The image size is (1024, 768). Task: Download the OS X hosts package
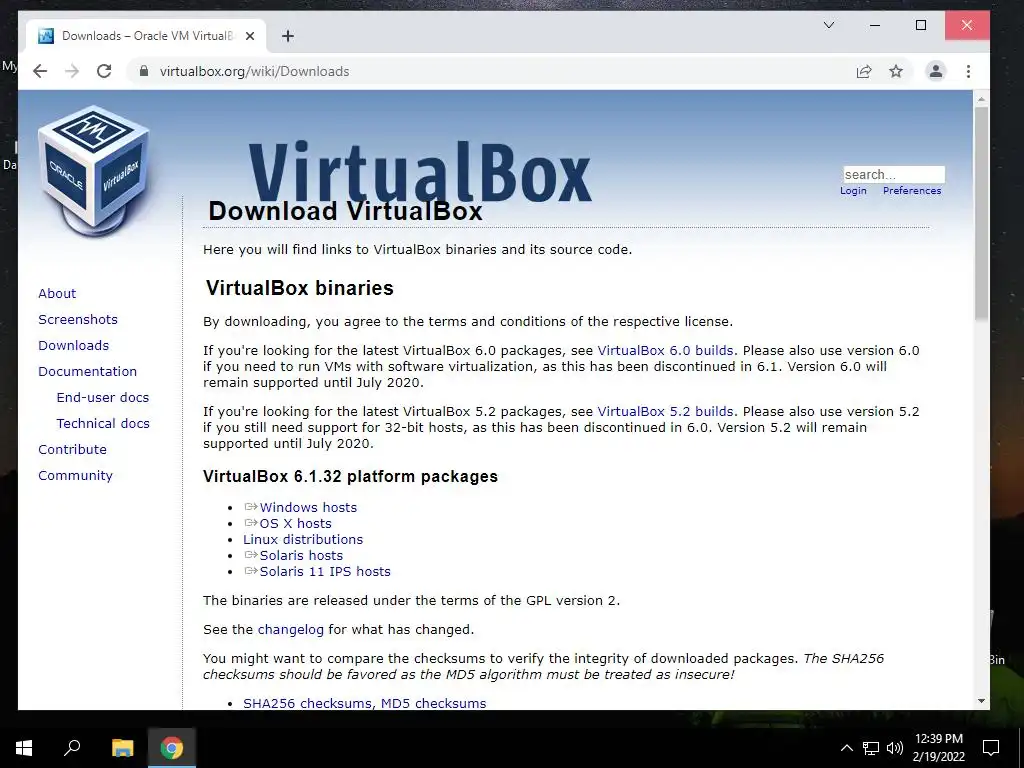click(295, 524)
